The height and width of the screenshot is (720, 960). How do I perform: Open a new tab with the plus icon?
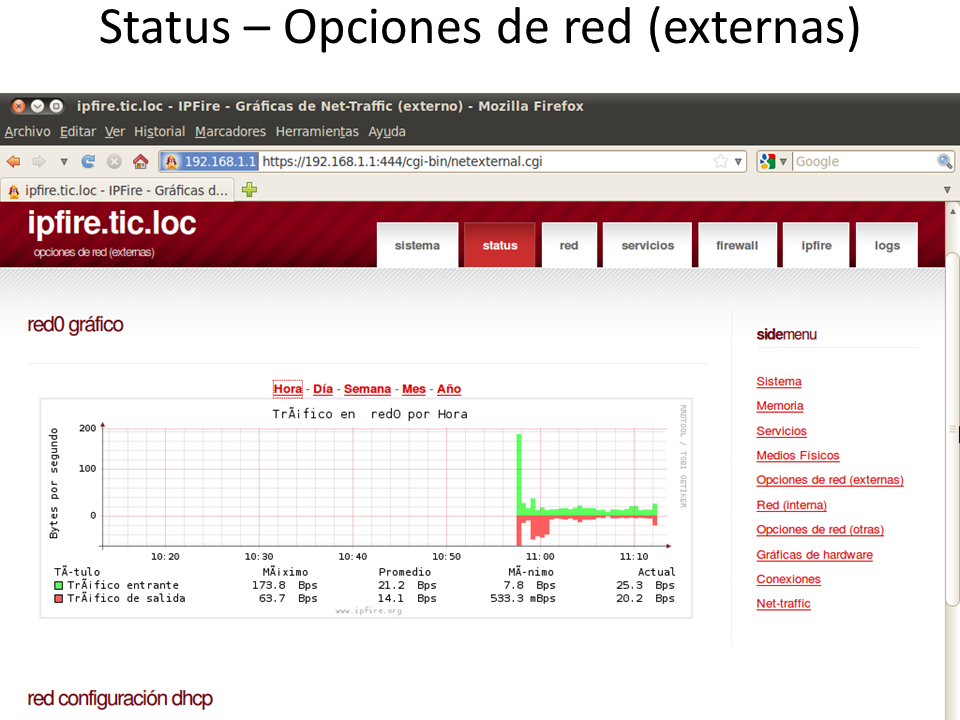coord(249,189)
